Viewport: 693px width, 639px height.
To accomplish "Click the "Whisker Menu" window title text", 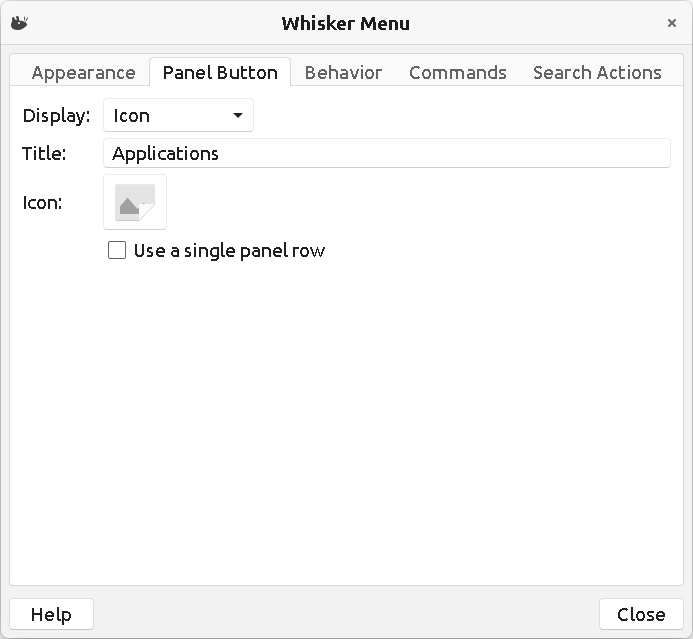I will [x=345, y=23].
